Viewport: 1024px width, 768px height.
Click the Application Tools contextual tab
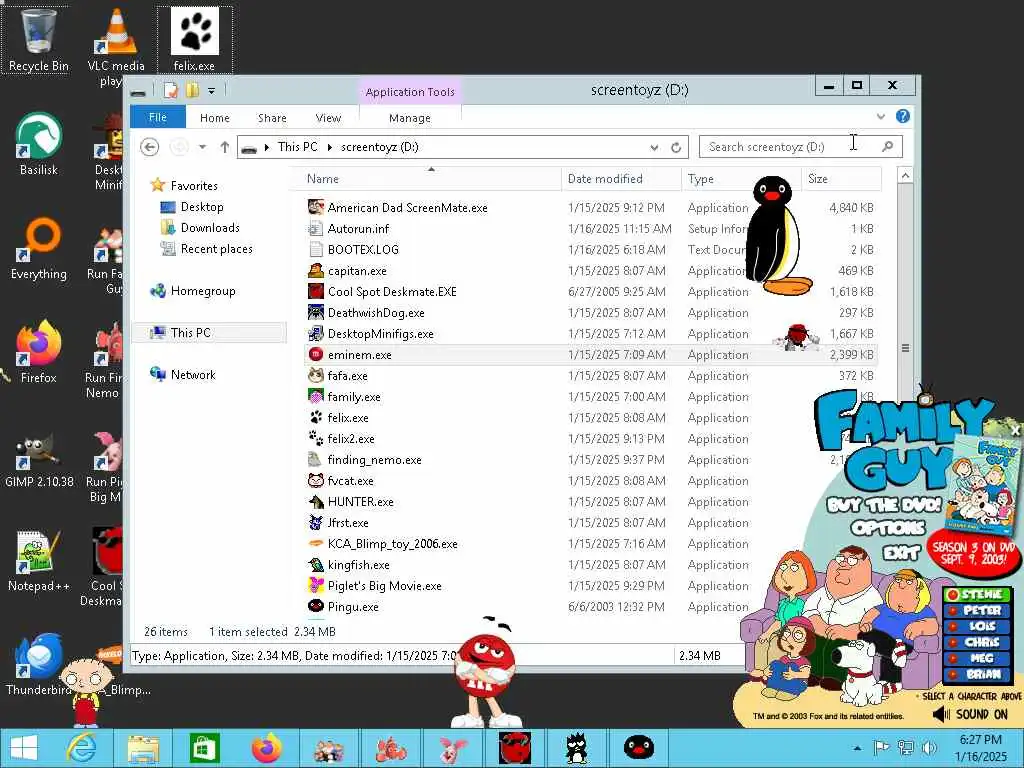[410, 92]
